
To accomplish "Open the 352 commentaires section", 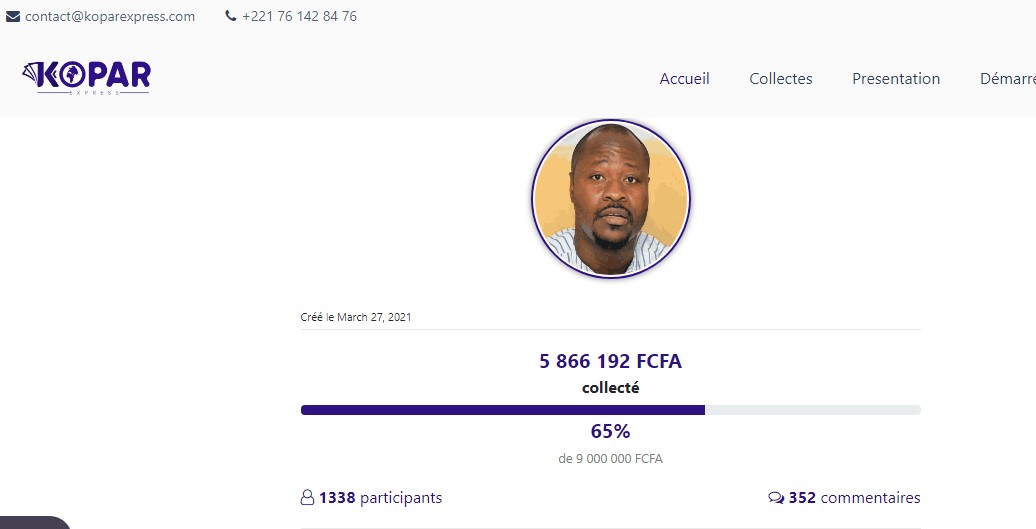I will click(x=854, y=498).
